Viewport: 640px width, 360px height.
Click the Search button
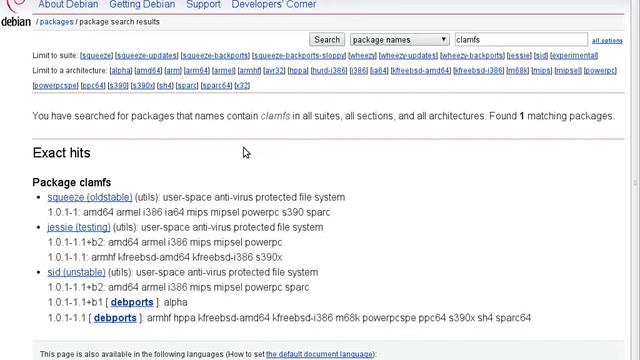pos(327,40)
